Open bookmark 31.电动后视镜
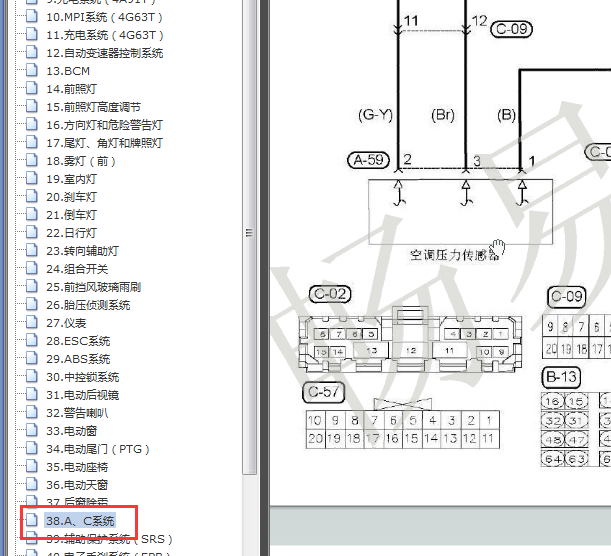Viewport: 611px width, 556px height. (x=83, y=395)
